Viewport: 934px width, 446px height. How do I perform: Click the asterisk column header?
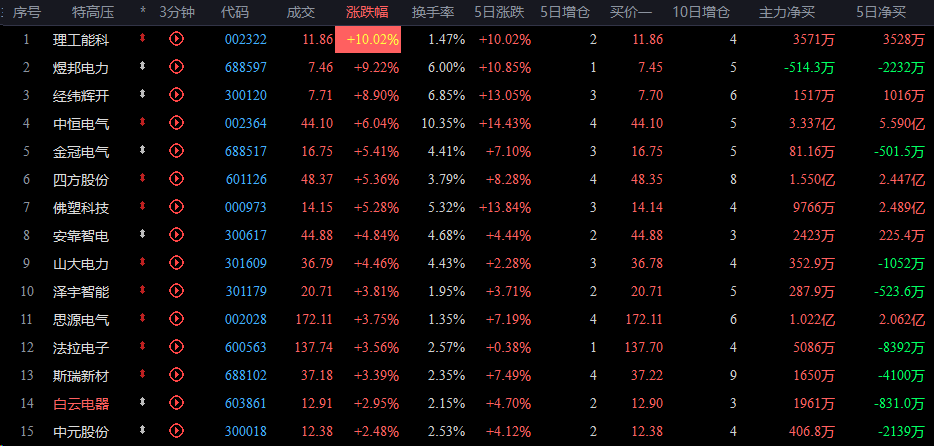pos(143,11)
